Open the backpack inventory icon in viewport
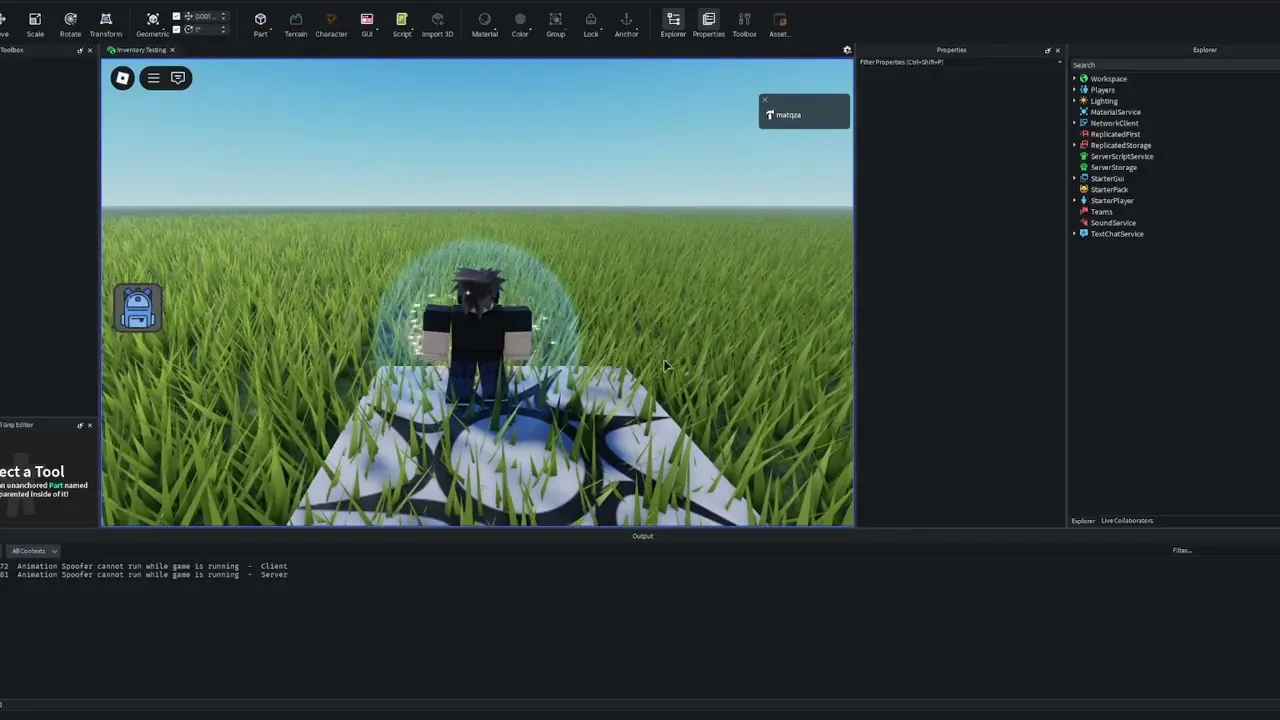The image size is (1280, 720). coord(138,307)
